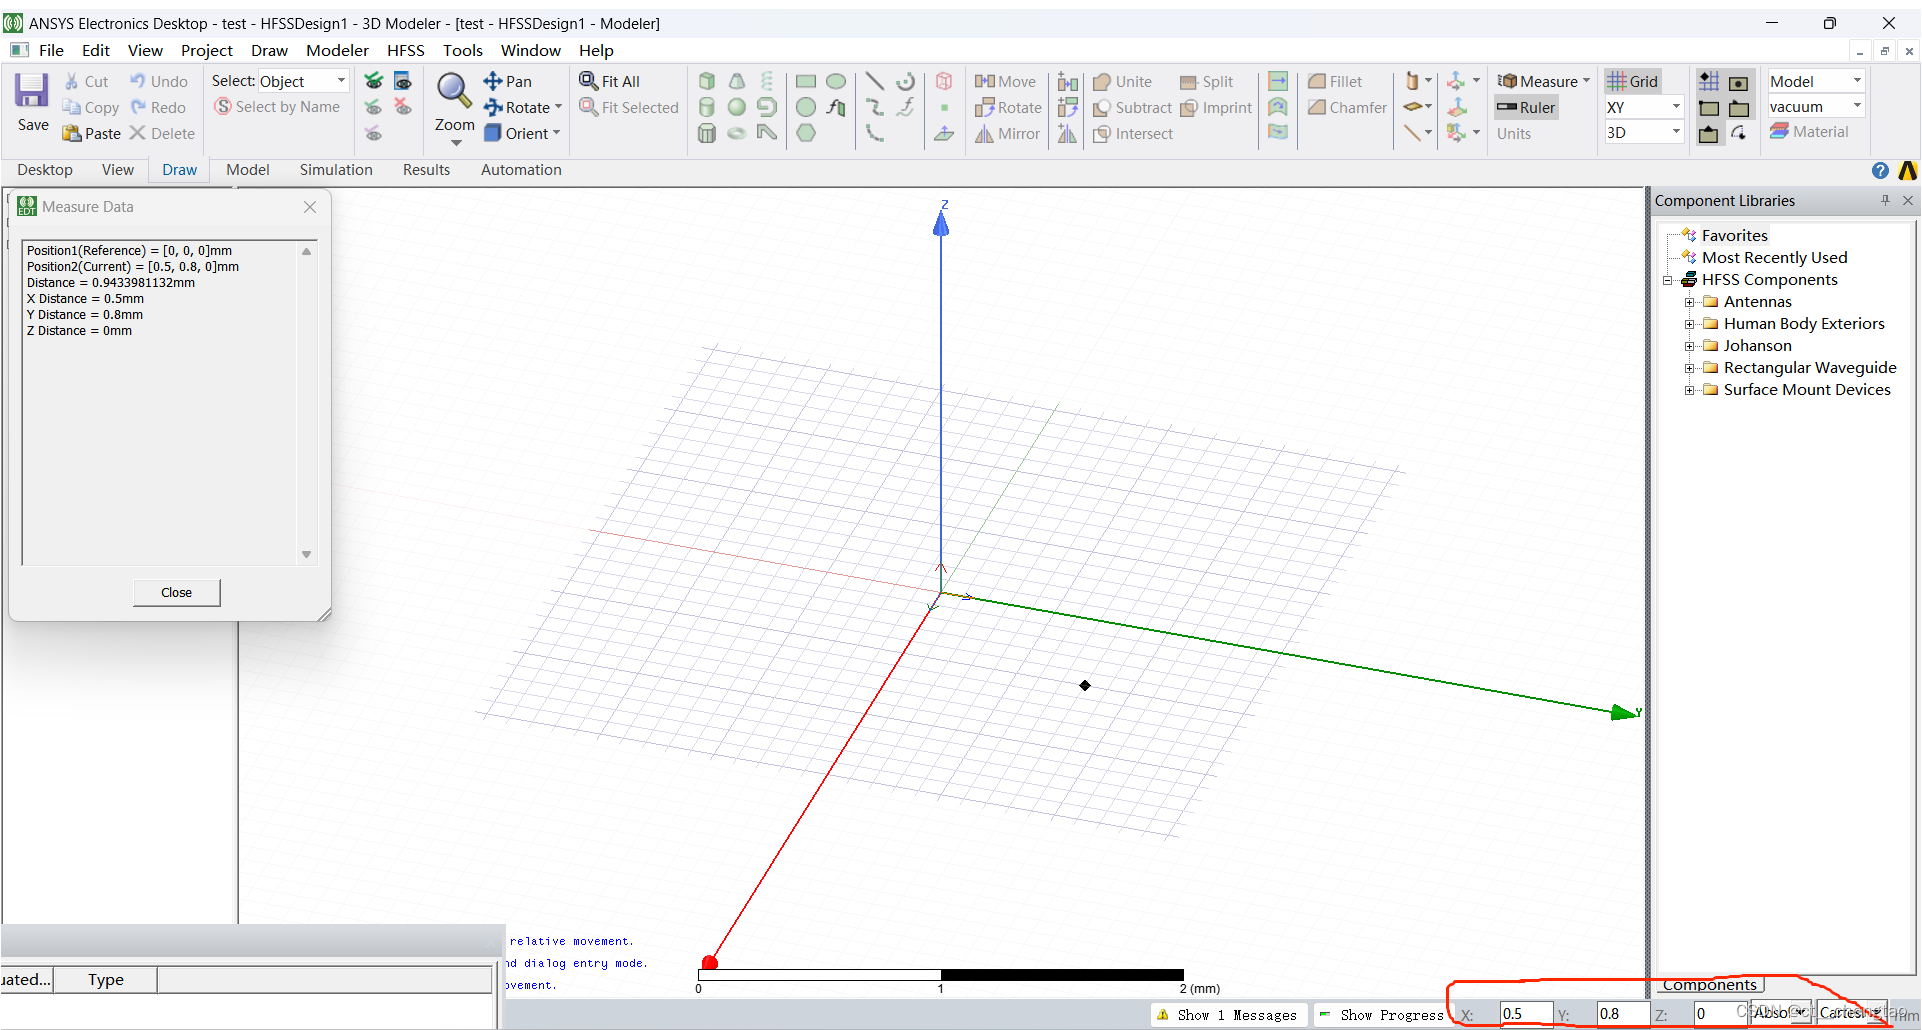Image resolution: width=1922 pixels, height=1030 pixels.
Task: Click the X coordinate input field
Action: pyautogui.click(x=1526, y=1014)
